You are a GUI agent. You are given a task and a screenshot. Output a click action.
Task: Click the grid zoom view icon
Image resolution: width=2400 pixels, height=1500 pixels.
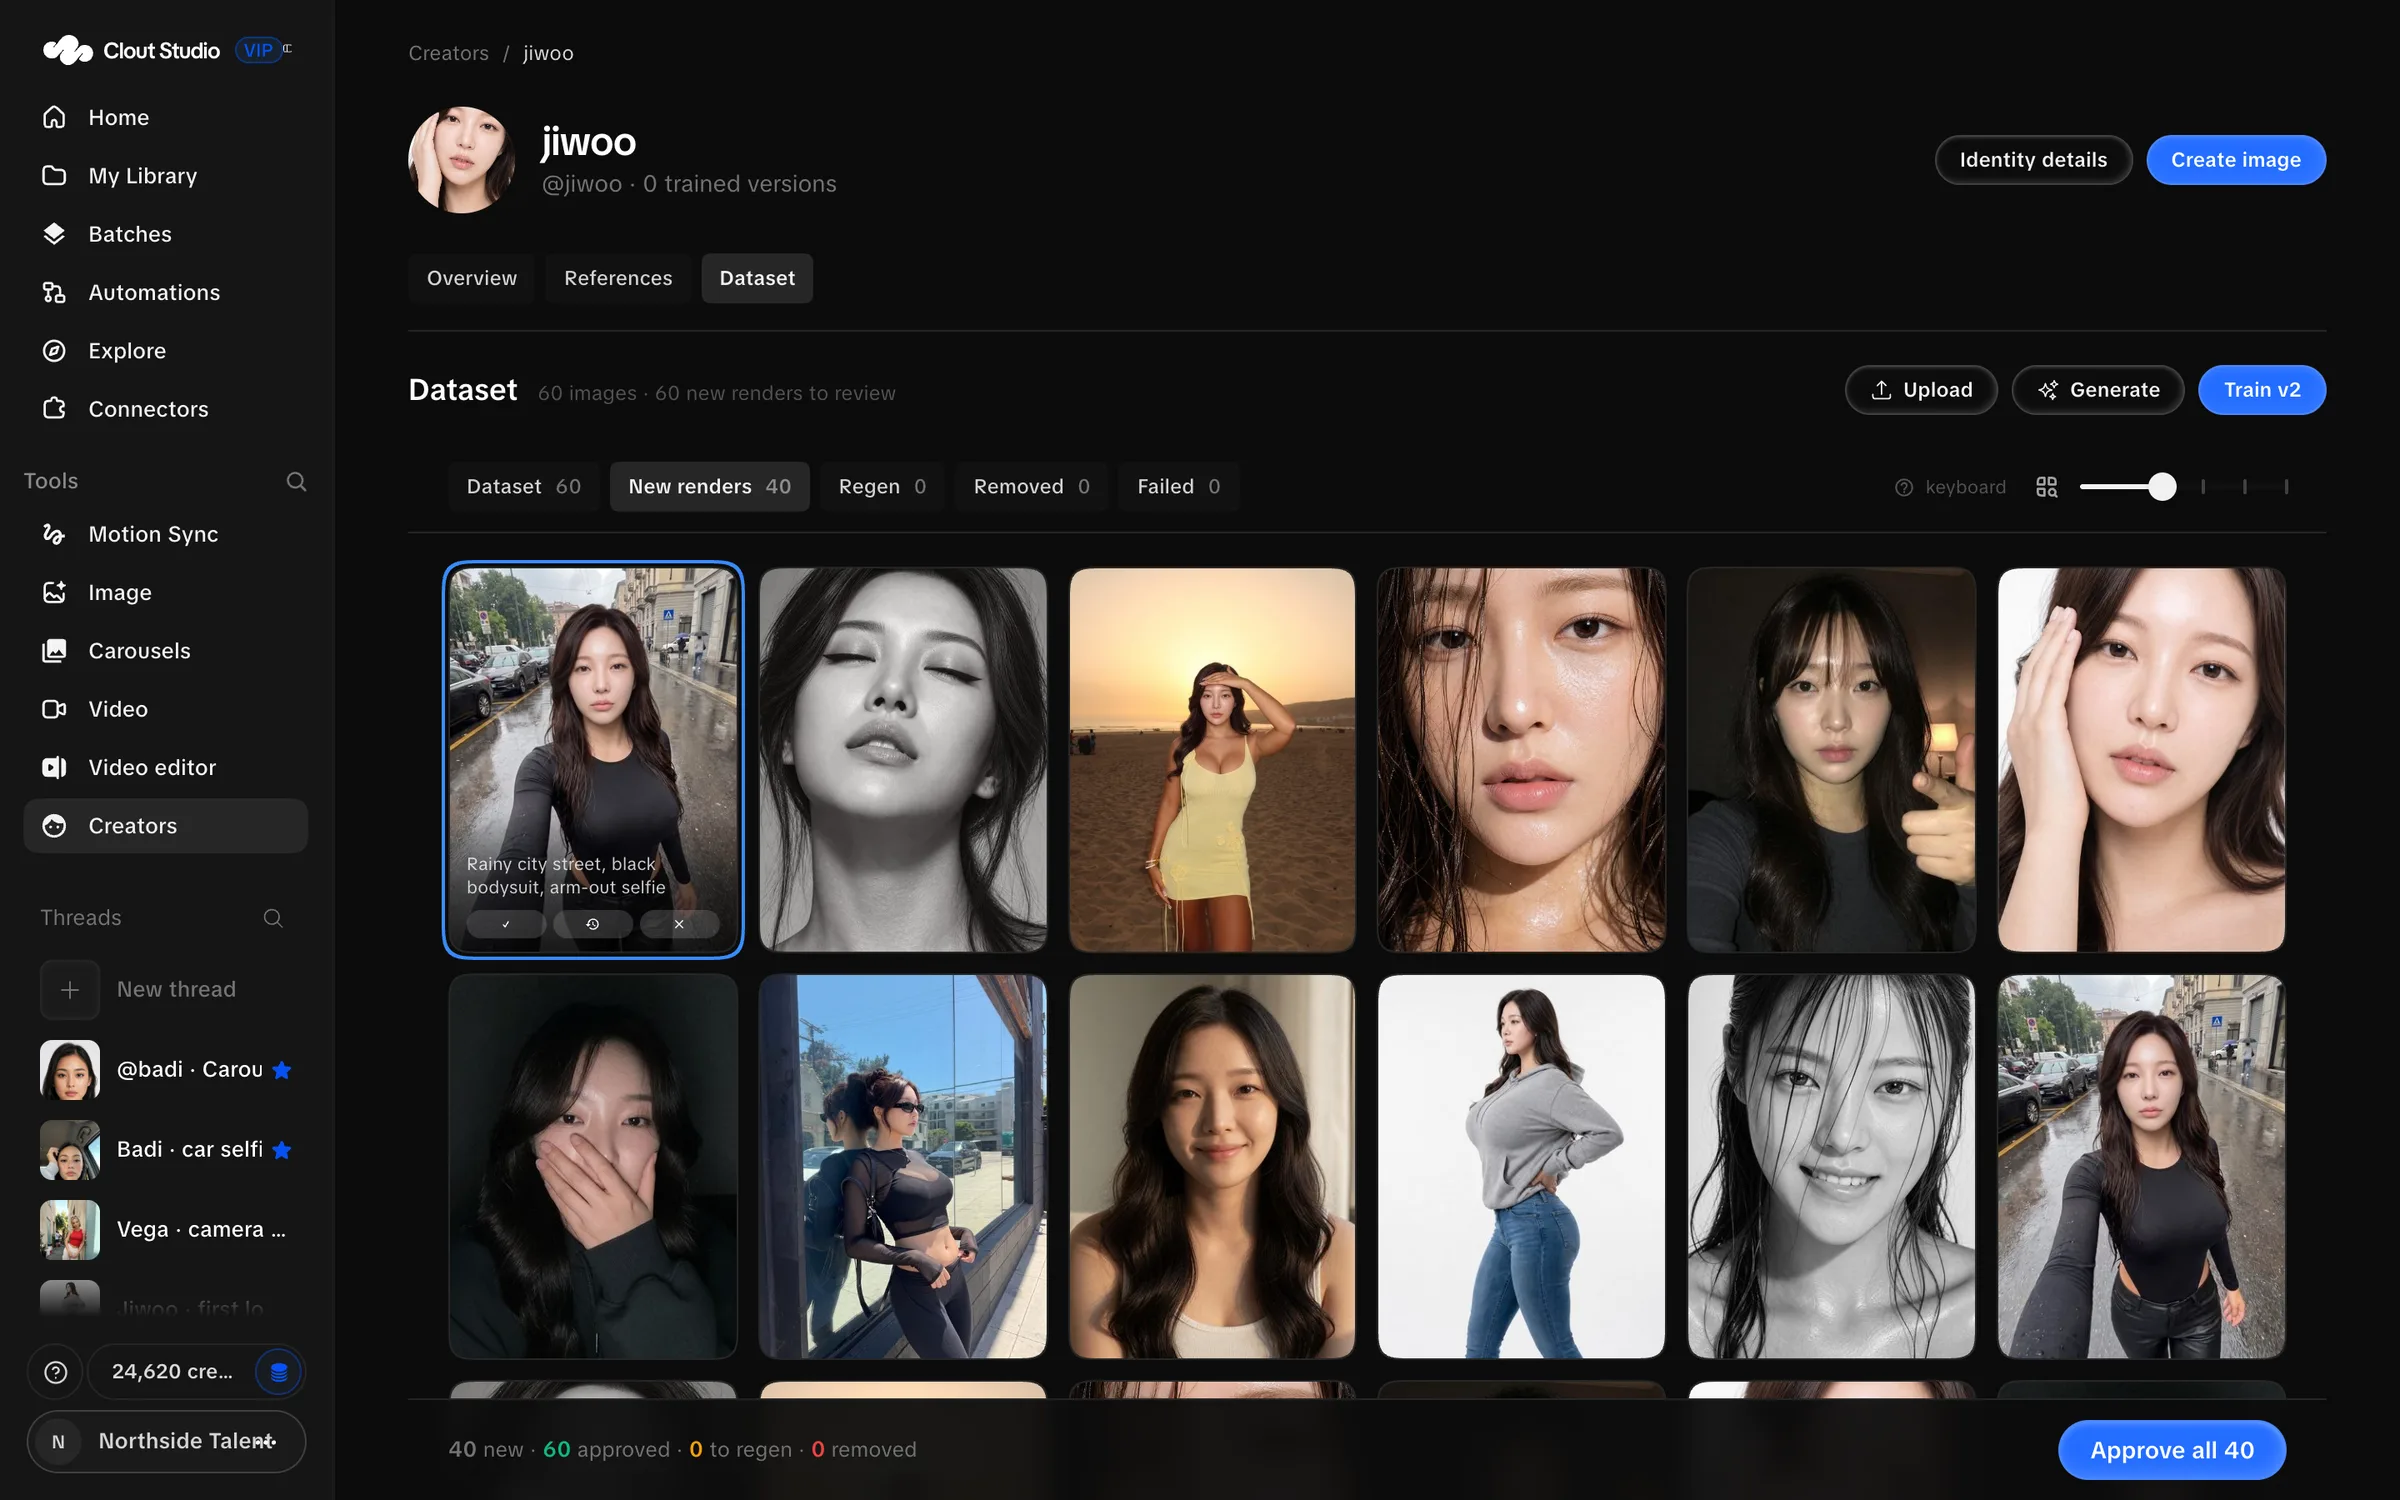tap(2046, 487)
